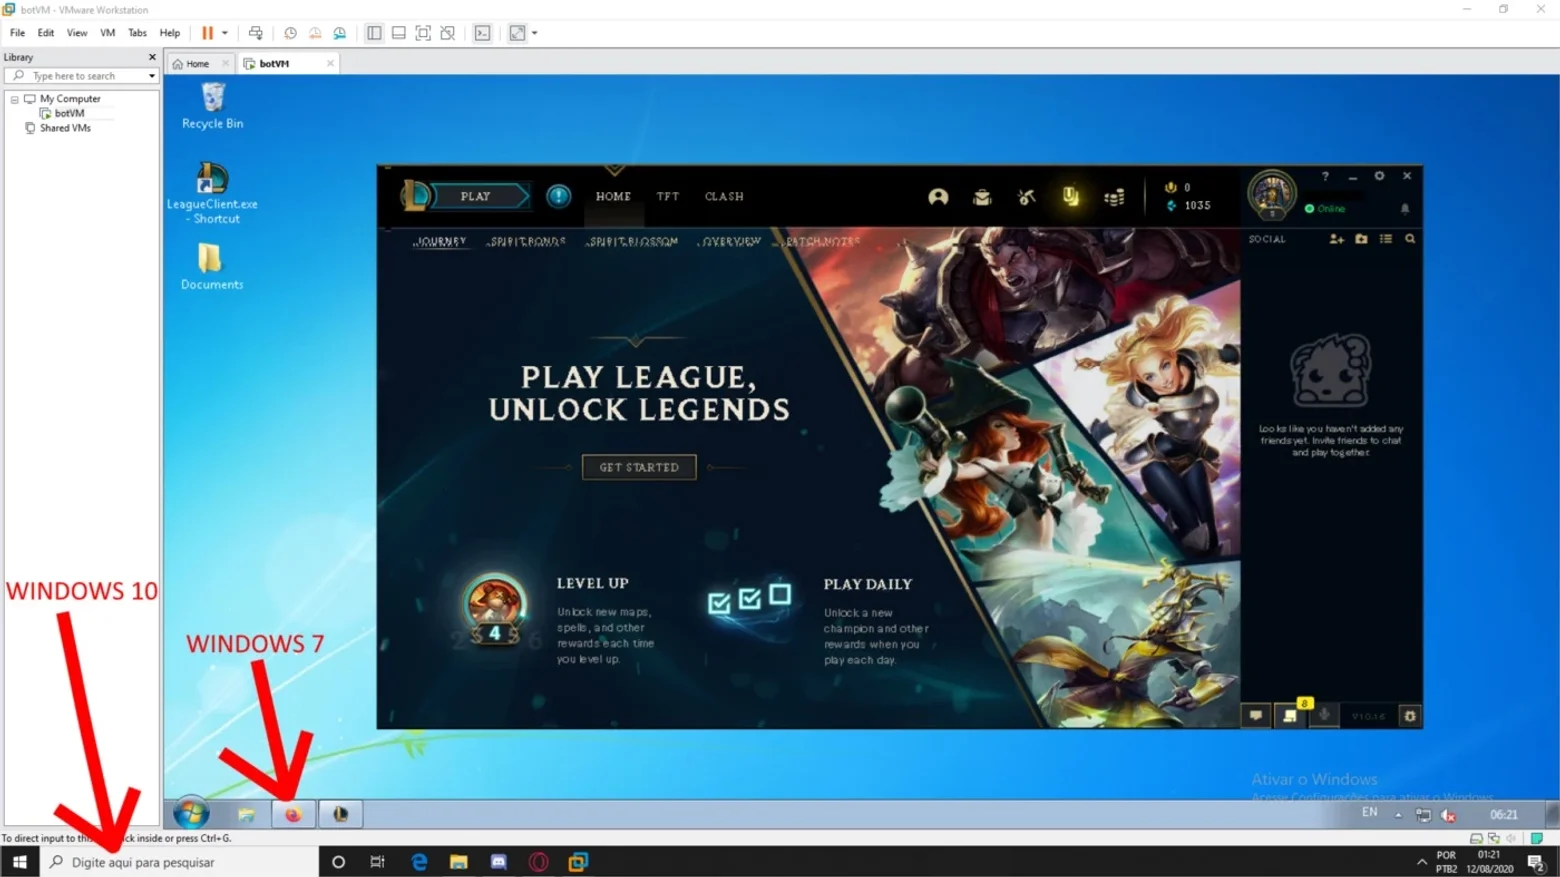Select the Overview sub-tab
Image resolution: width=1560 pixels, height=877 pixels.
click(x=731, y=241)
